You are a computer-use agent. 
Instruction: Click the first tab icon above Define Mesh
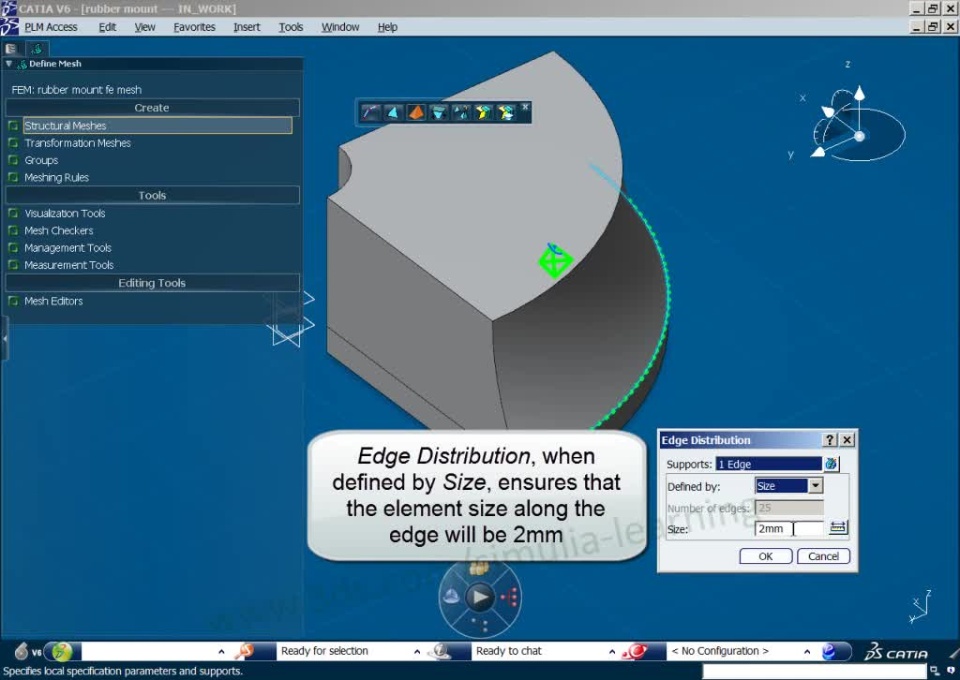tap(11, 49)
